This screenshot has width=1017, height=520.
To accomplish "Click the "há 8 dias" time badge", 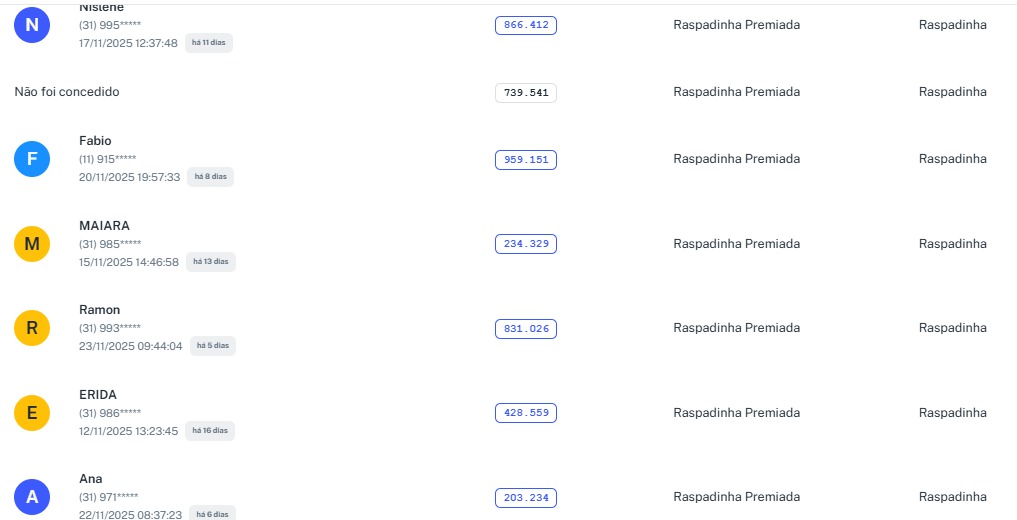I will pyautogui.click(x=210, y=177).
